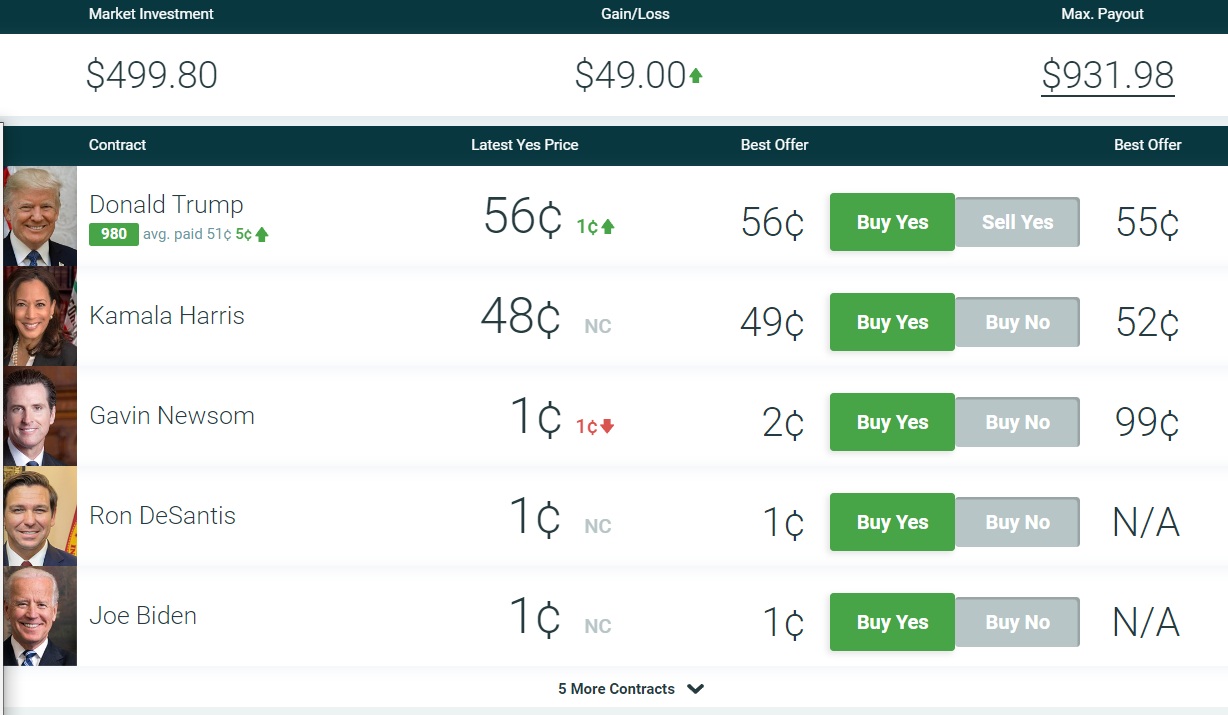Click Buy Yes for Gavin Newsom
Viewport: 1228px width, 715px height.
pos(892,422)
